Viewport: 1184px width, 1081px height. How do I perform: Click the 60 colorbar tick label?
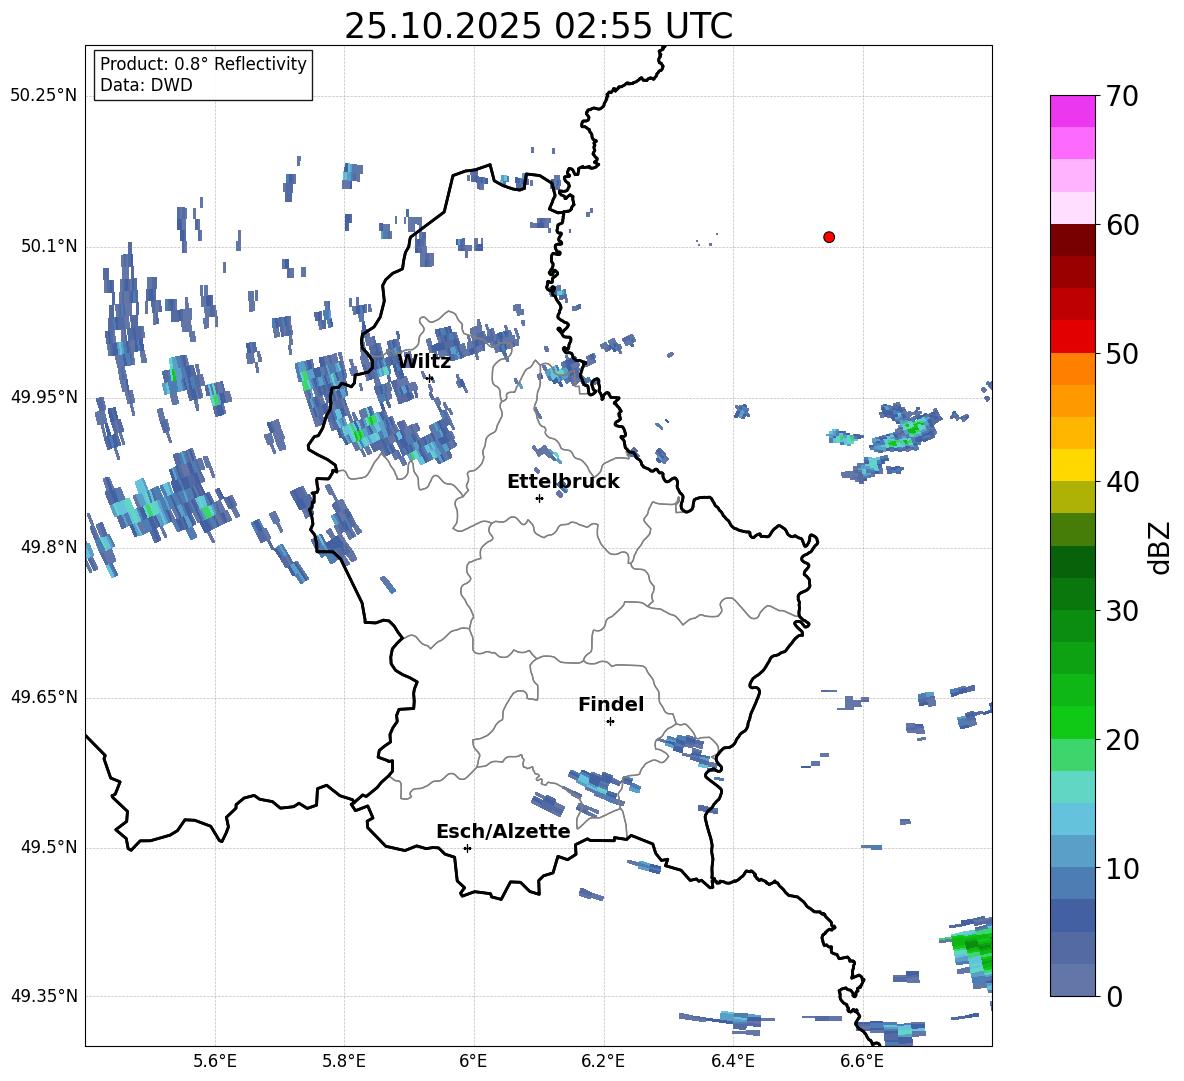(1122, 225)
